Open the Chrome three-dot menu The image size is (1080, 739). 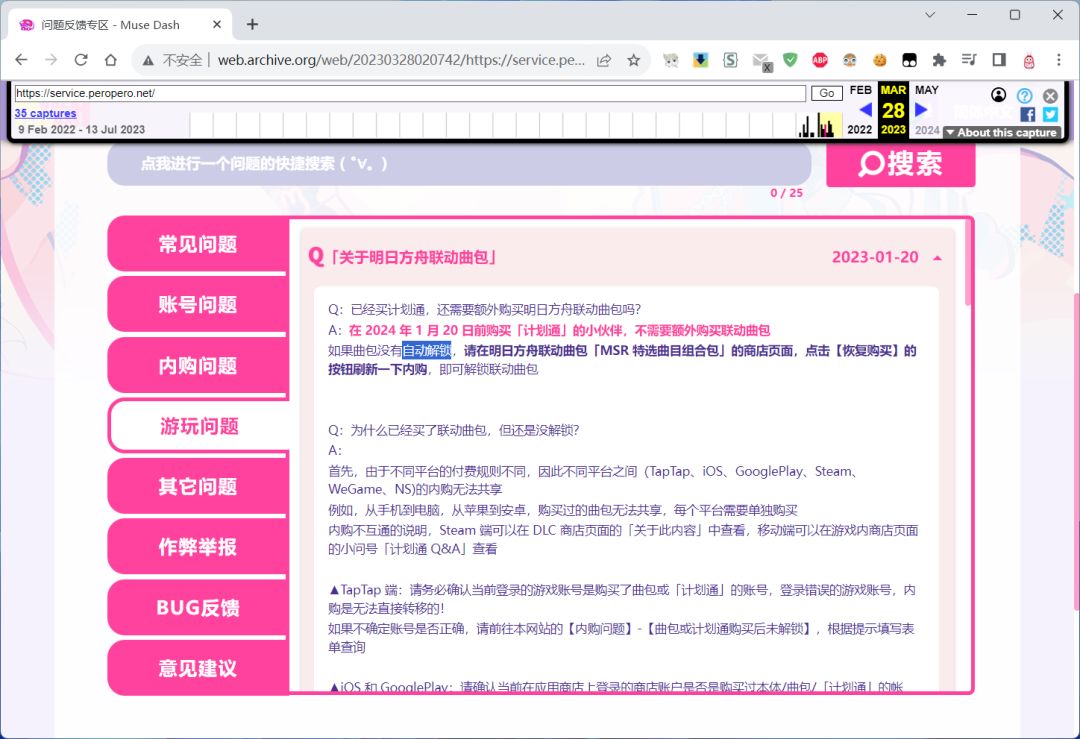click(x=1059, y=60)
